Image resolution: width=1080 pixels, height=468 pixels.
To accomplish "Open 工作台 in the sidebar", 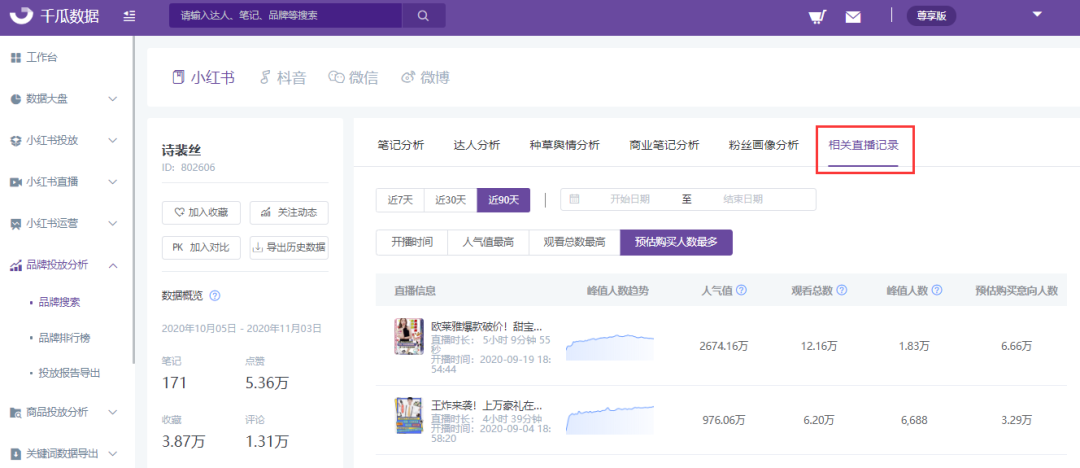I will pos(41,57).
